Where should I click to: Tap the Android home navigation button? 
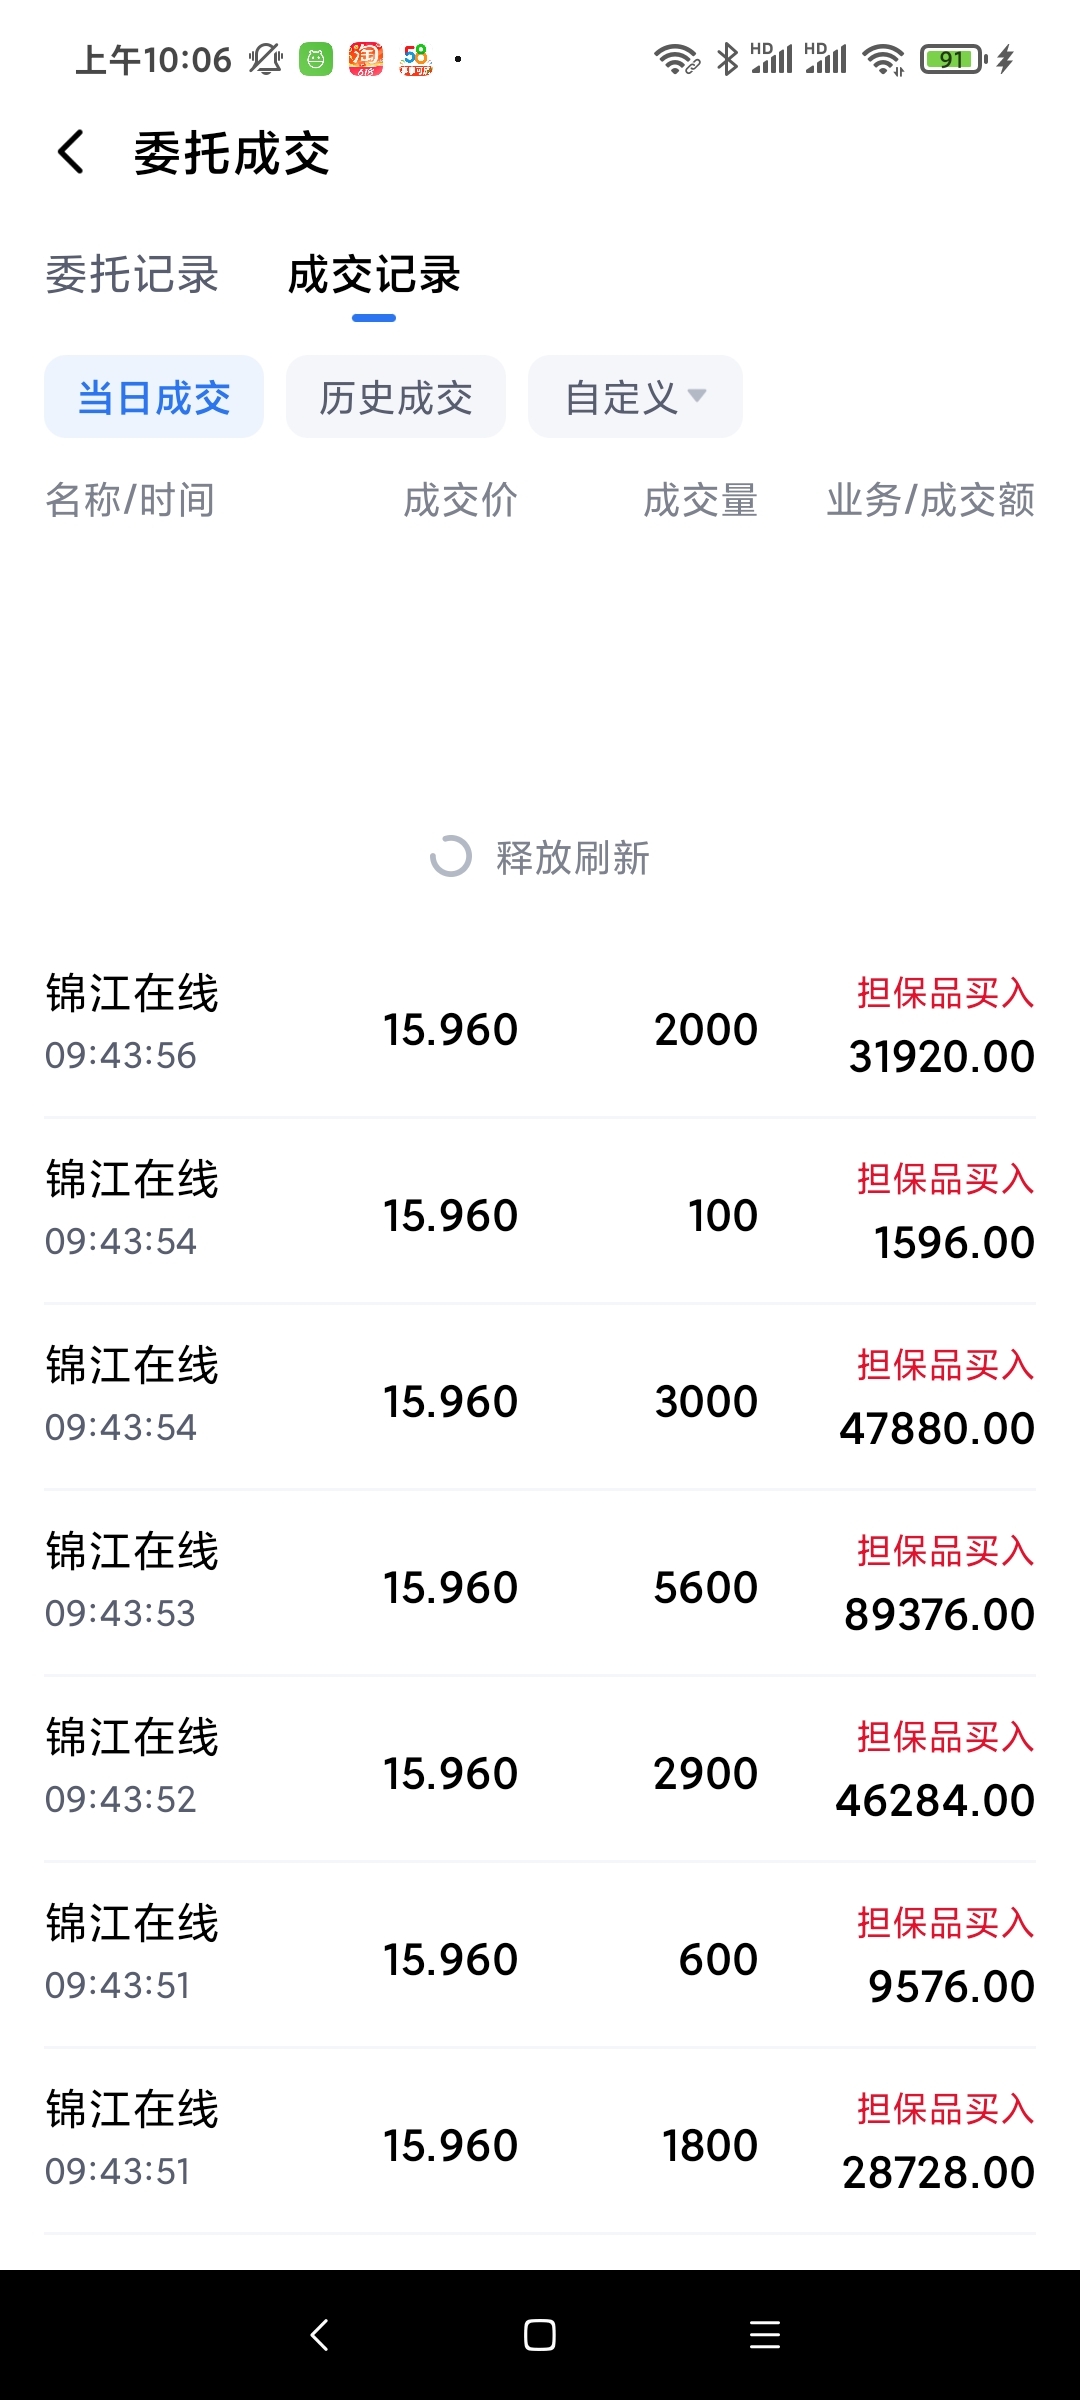(540, 2335)
